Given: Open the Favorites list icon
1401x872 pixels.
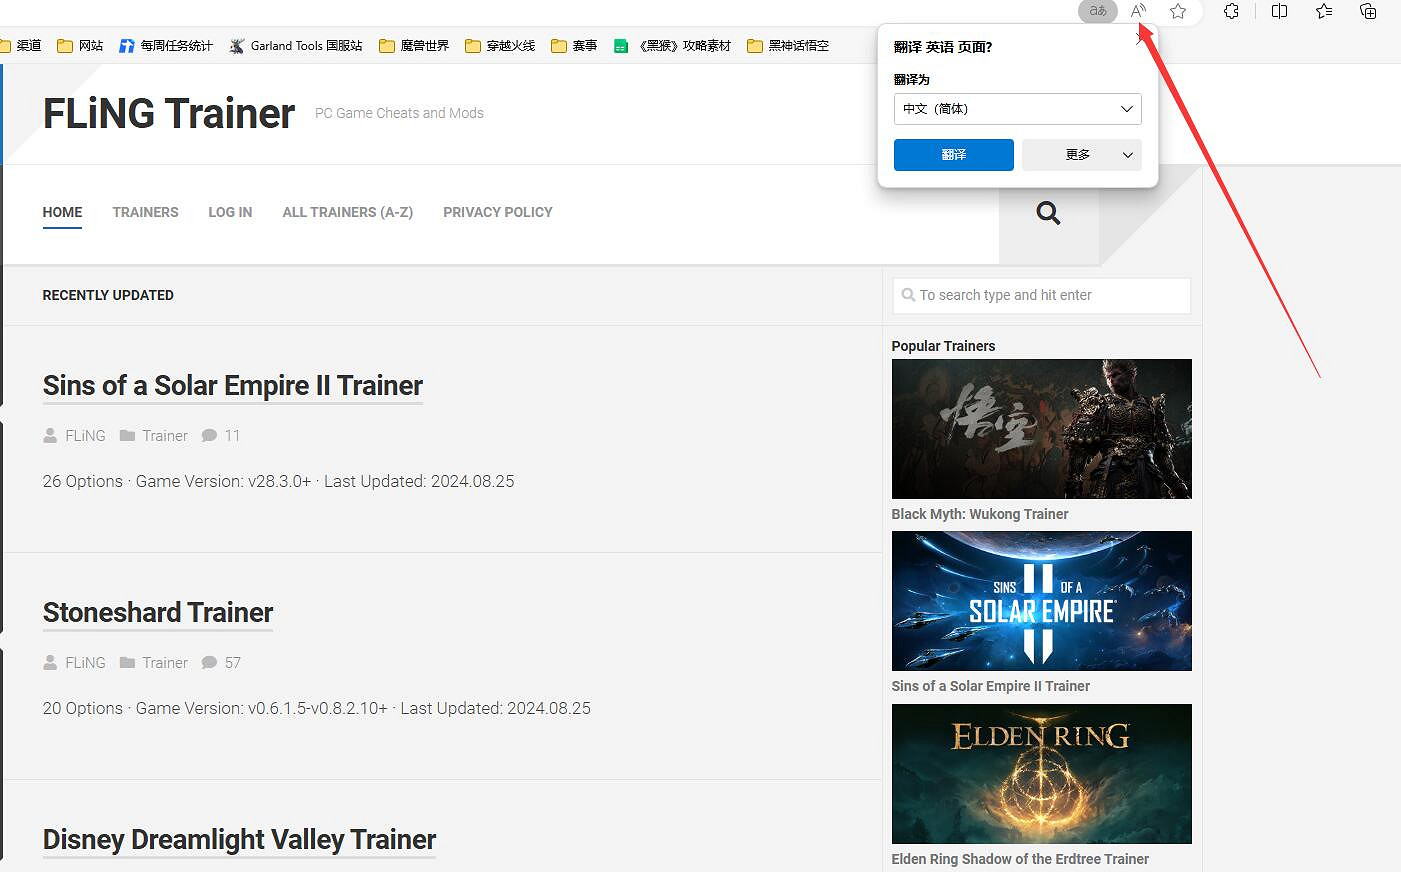Looking at the screenshot, I should [x=1324, y=11].
